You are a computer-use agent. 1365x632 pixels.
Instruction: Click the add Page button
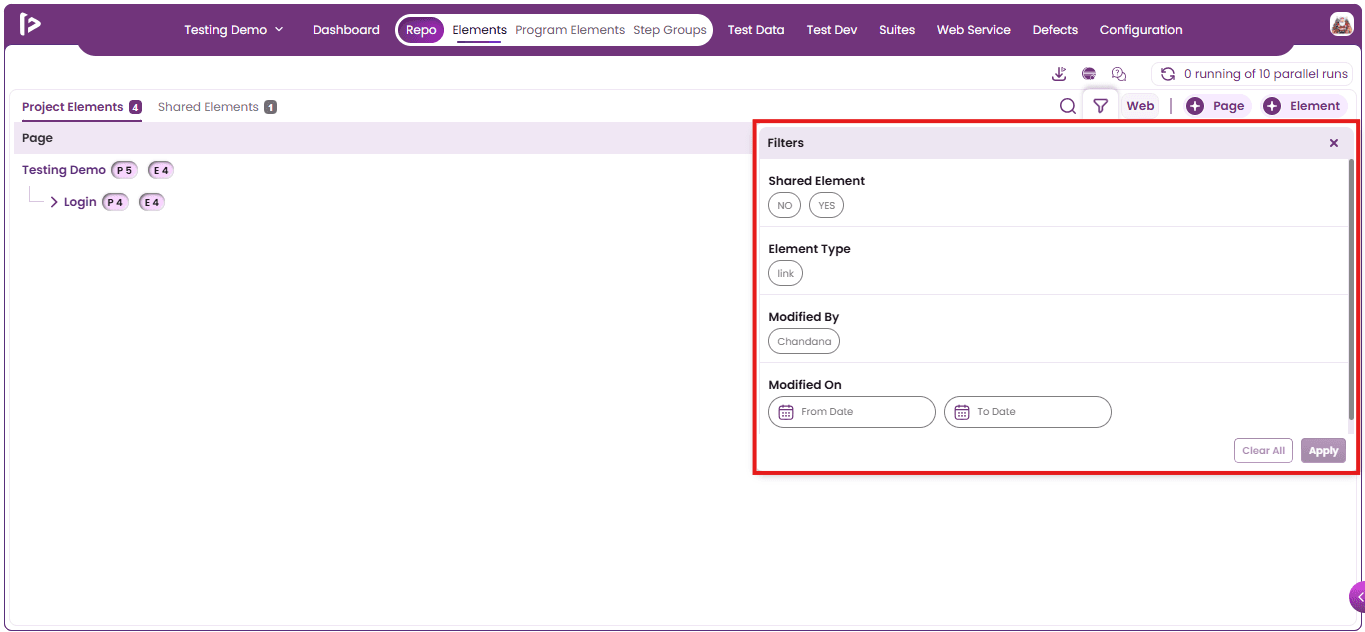pyautogui.click(x=1215, y=106)
